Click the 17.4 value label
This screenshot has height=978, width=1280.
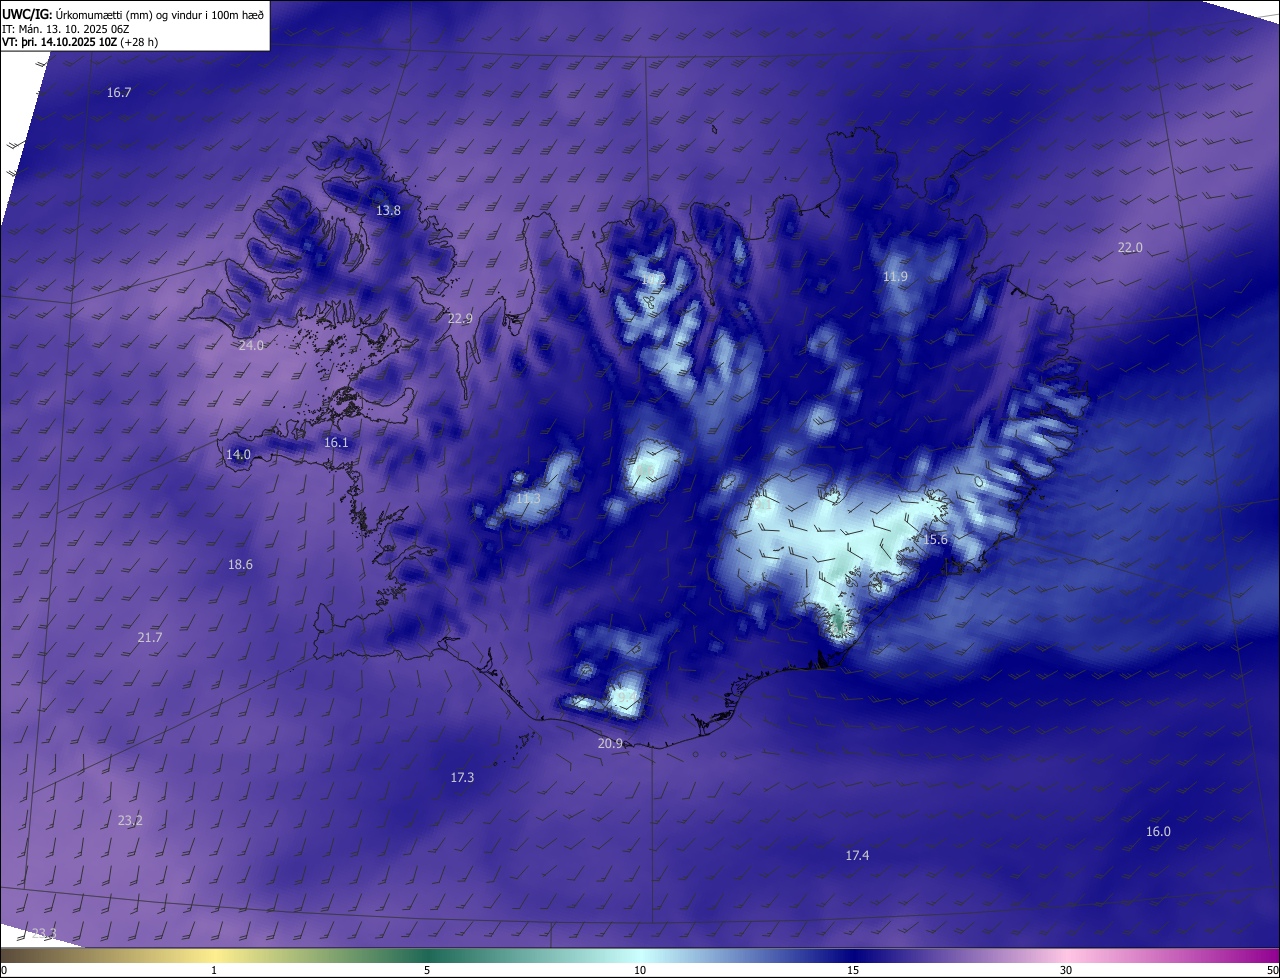pos(857,856)
